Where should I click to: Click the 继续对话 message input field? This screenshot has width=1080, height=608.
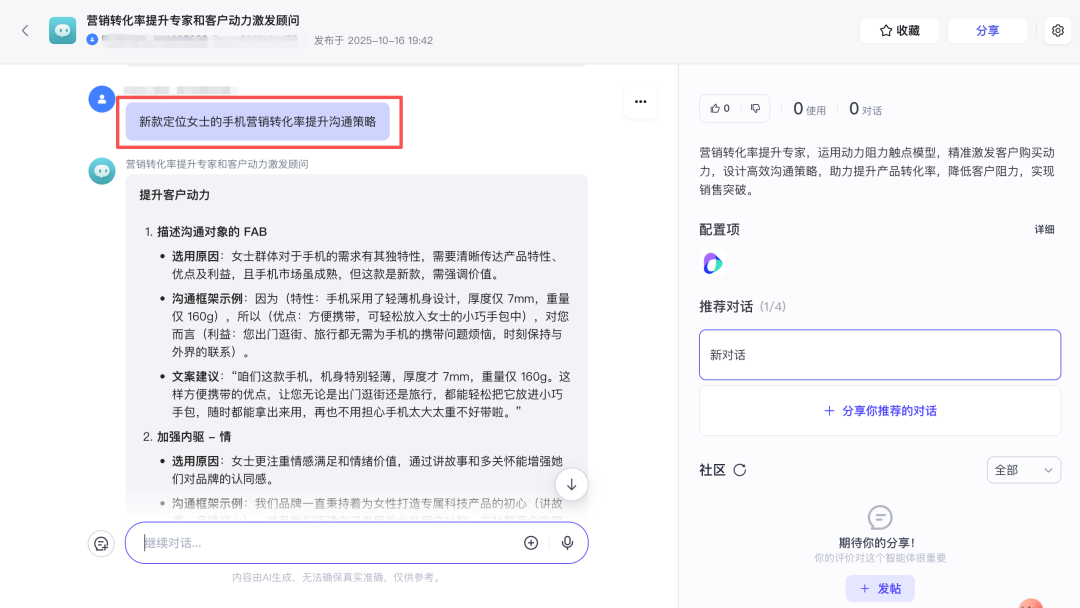[325, 543]
